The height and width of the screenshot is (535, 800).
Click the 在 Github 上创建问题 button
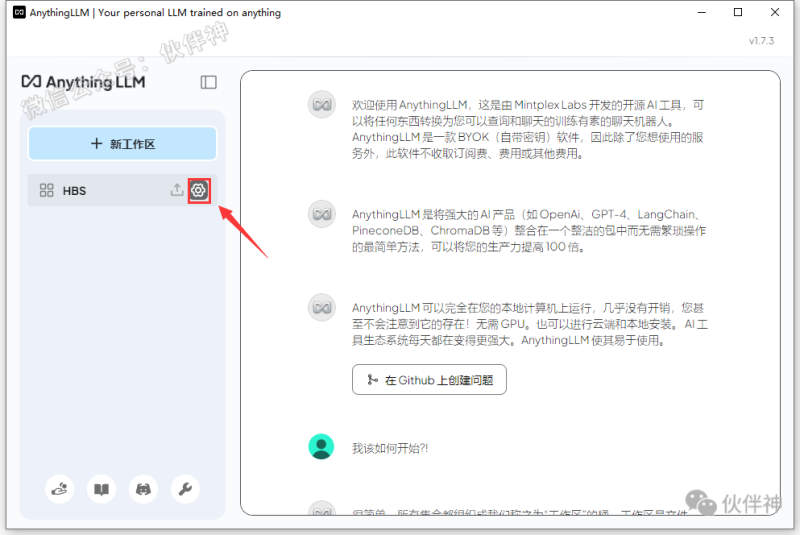(x=429, y=380)
